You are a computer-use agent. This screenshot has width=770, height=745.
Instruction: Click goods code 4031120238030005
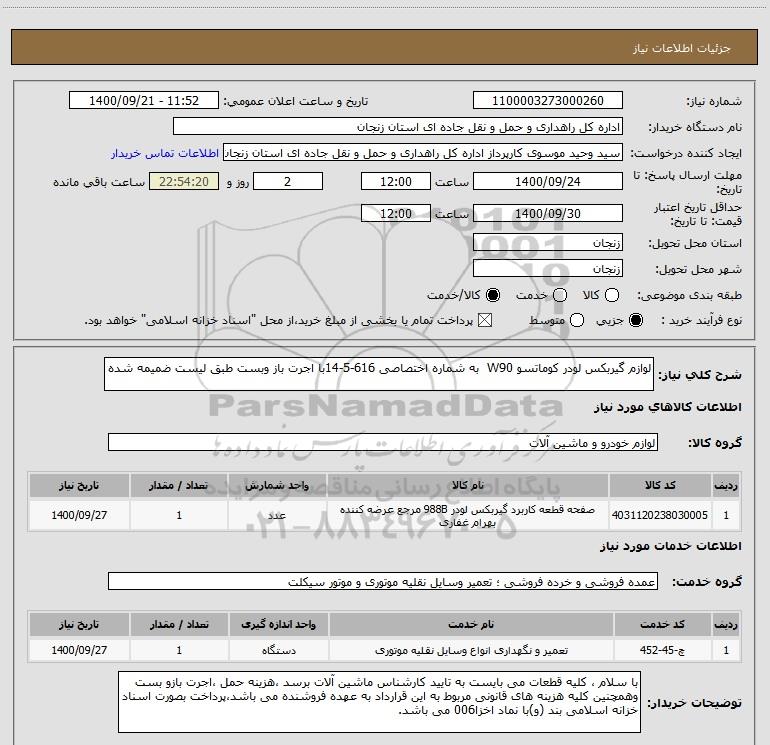[660, 515]
